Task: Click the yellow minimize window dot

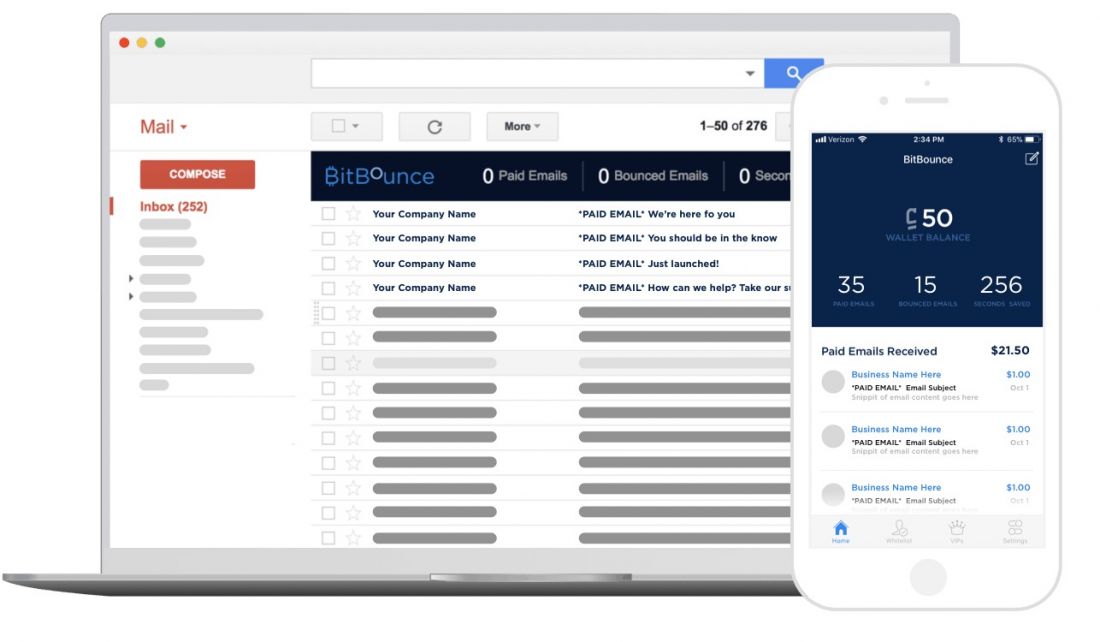Action: (x=142, y=43)
